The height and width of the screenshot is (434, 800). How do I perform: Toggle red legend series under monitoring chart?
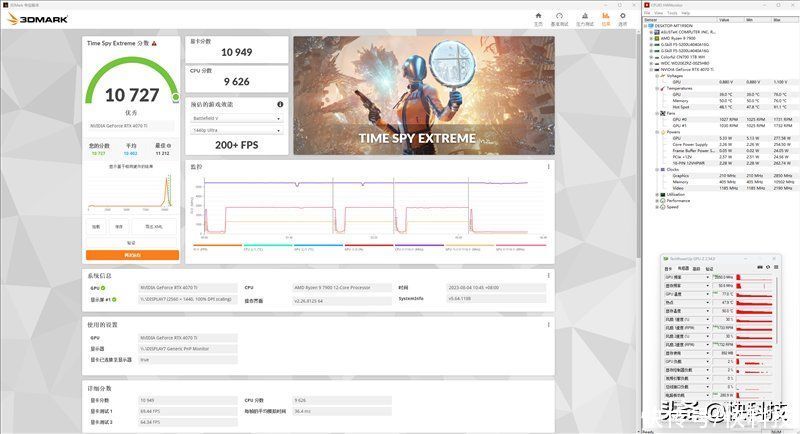click(368, 245)
